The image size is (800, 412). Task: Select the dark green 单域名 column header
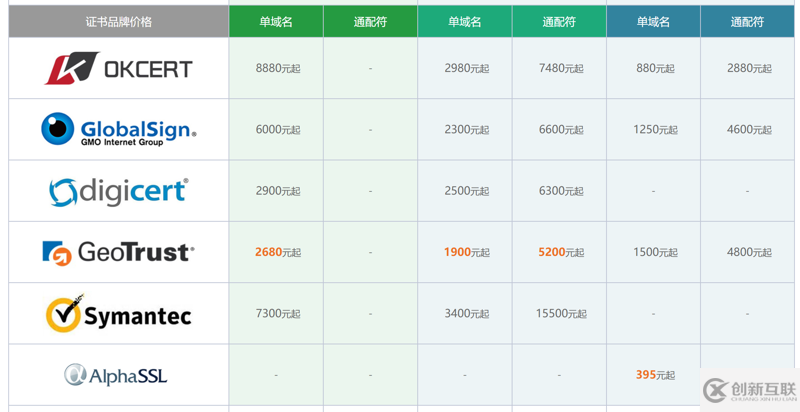point(276,21)
